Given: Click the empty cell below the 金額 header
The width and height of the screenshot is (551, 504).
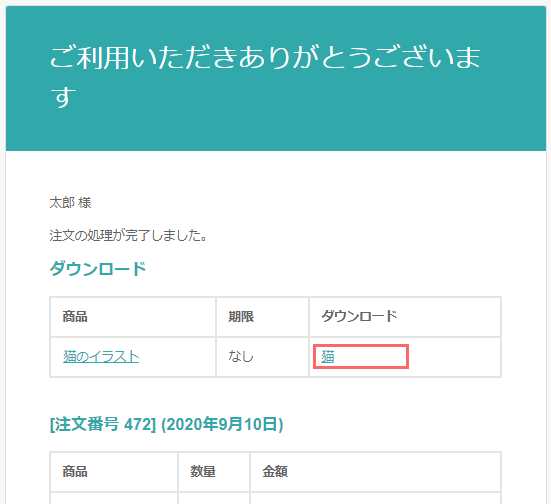Looking at the screenshot, I should (375, 498).
